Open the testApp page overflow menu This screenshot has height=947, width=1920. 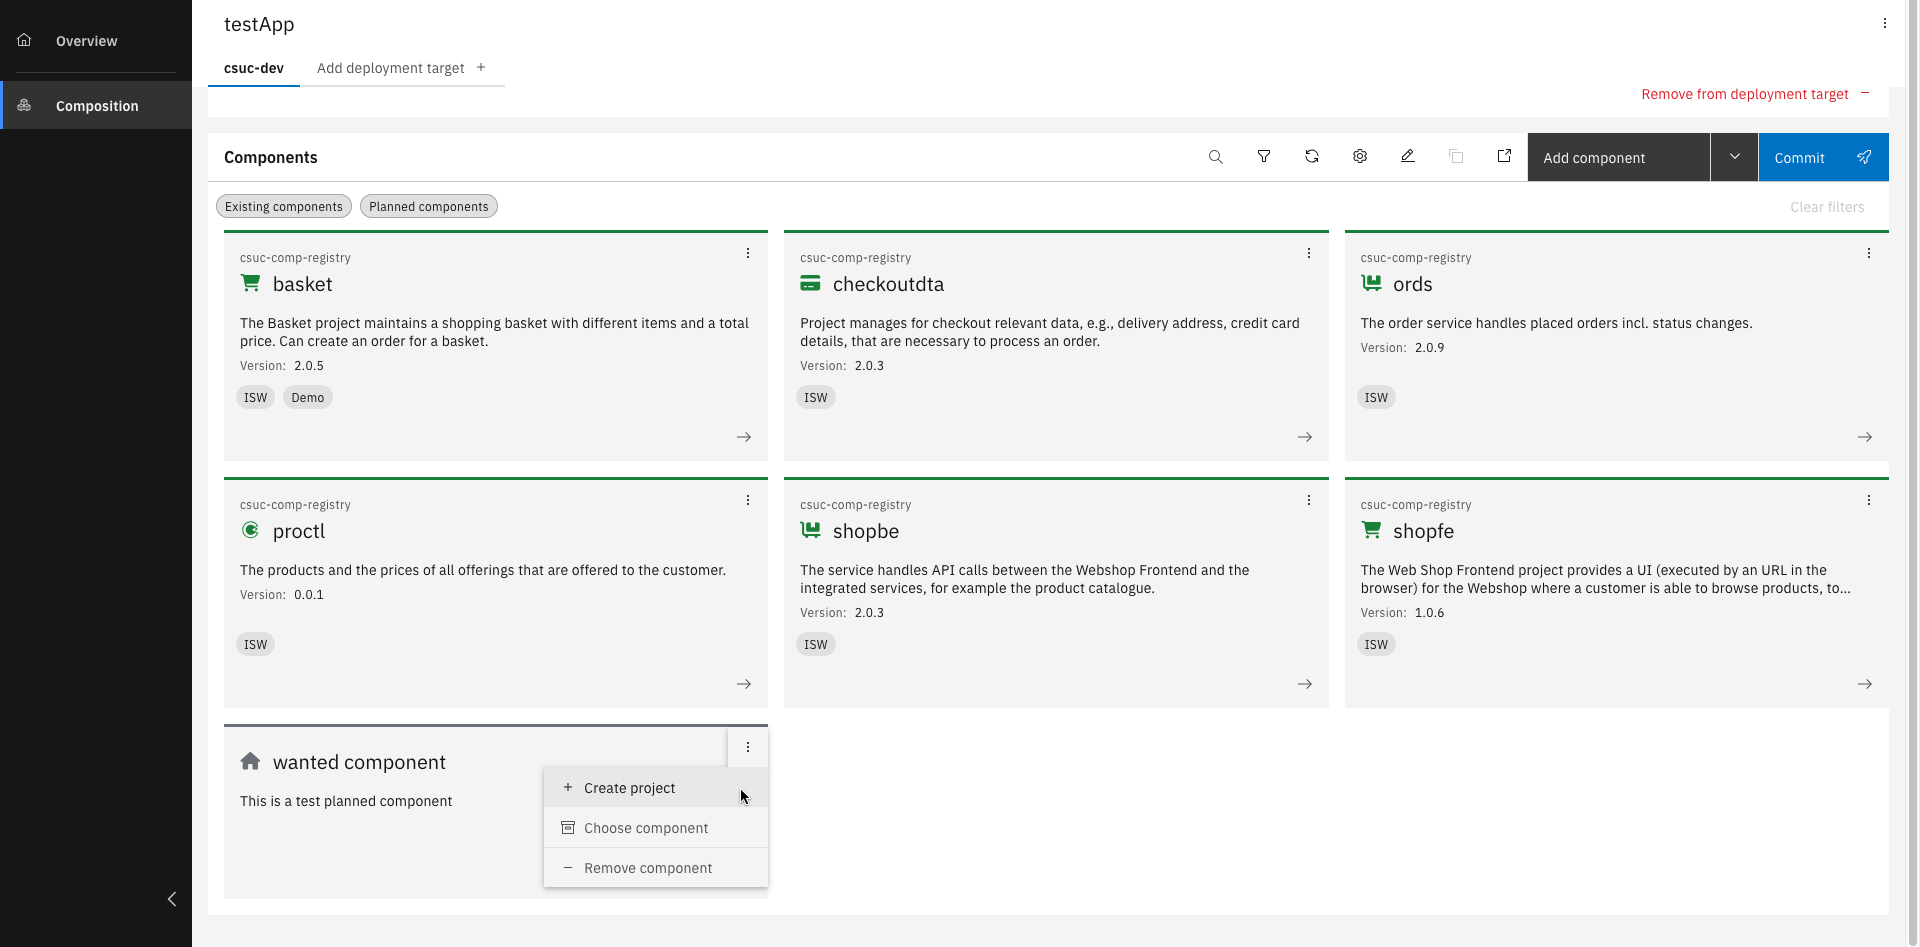pyautogui.click(x=1884, y=24)
